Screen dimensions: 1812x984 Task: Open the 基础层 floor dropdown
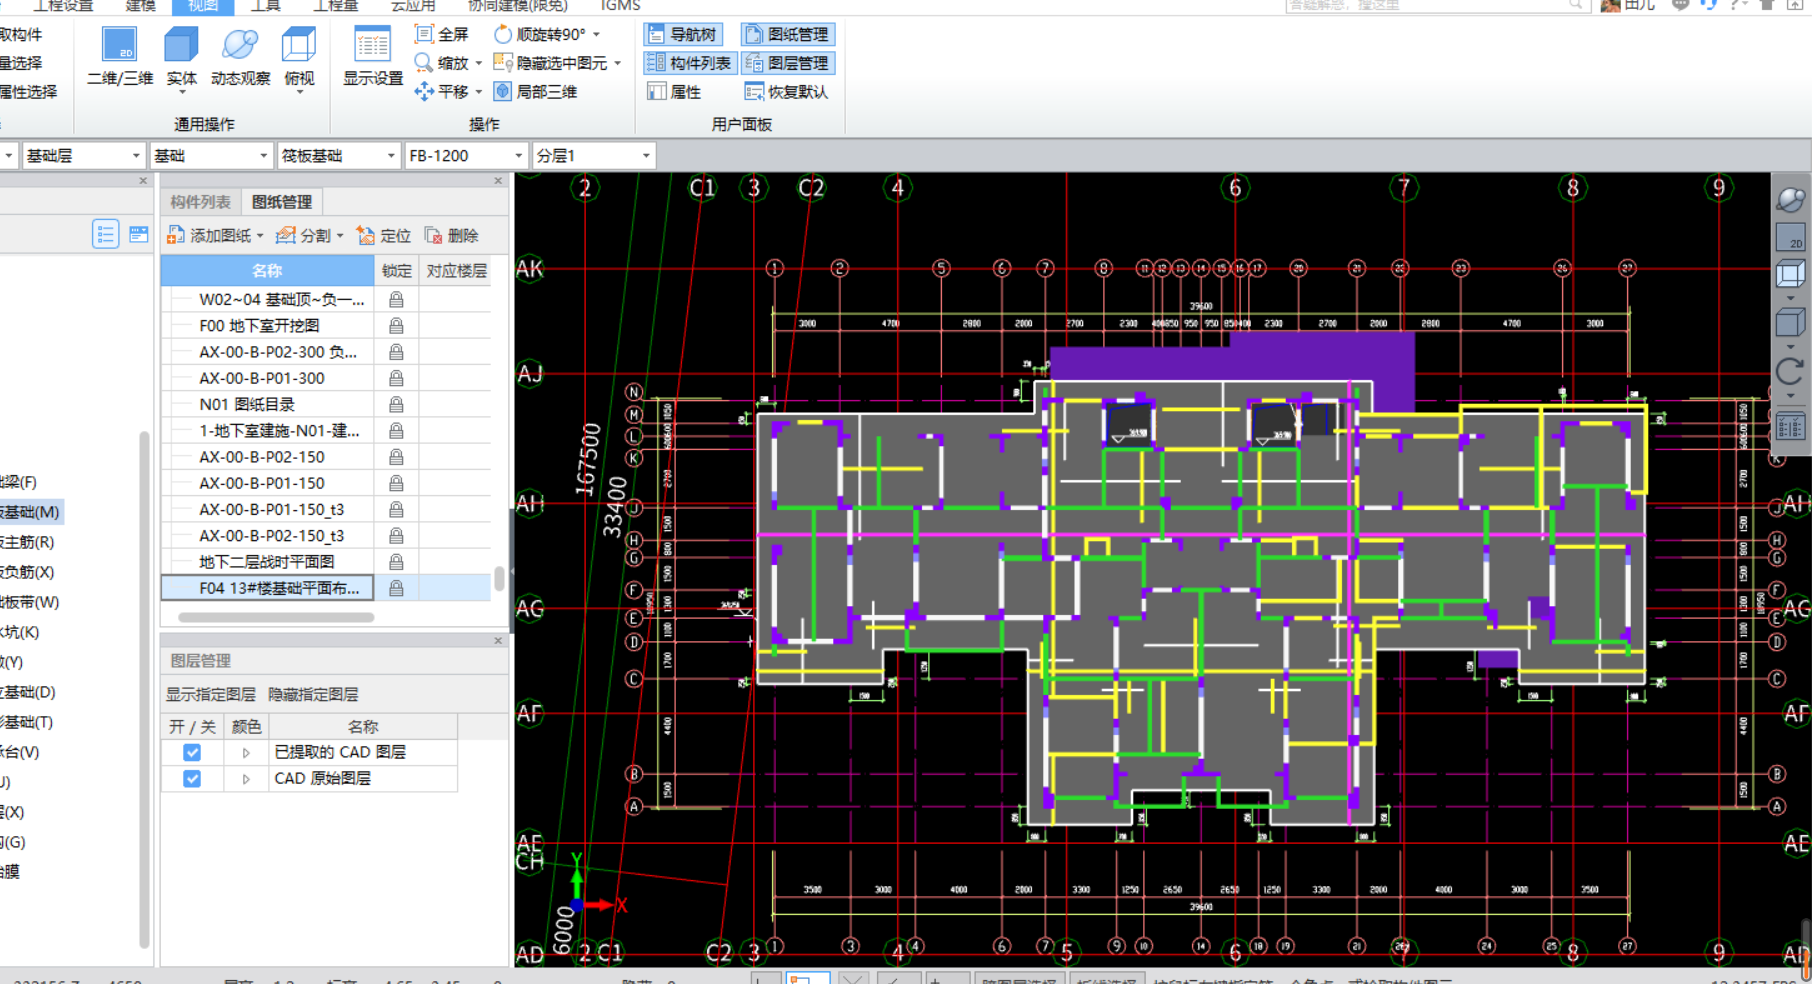point(83,156)
